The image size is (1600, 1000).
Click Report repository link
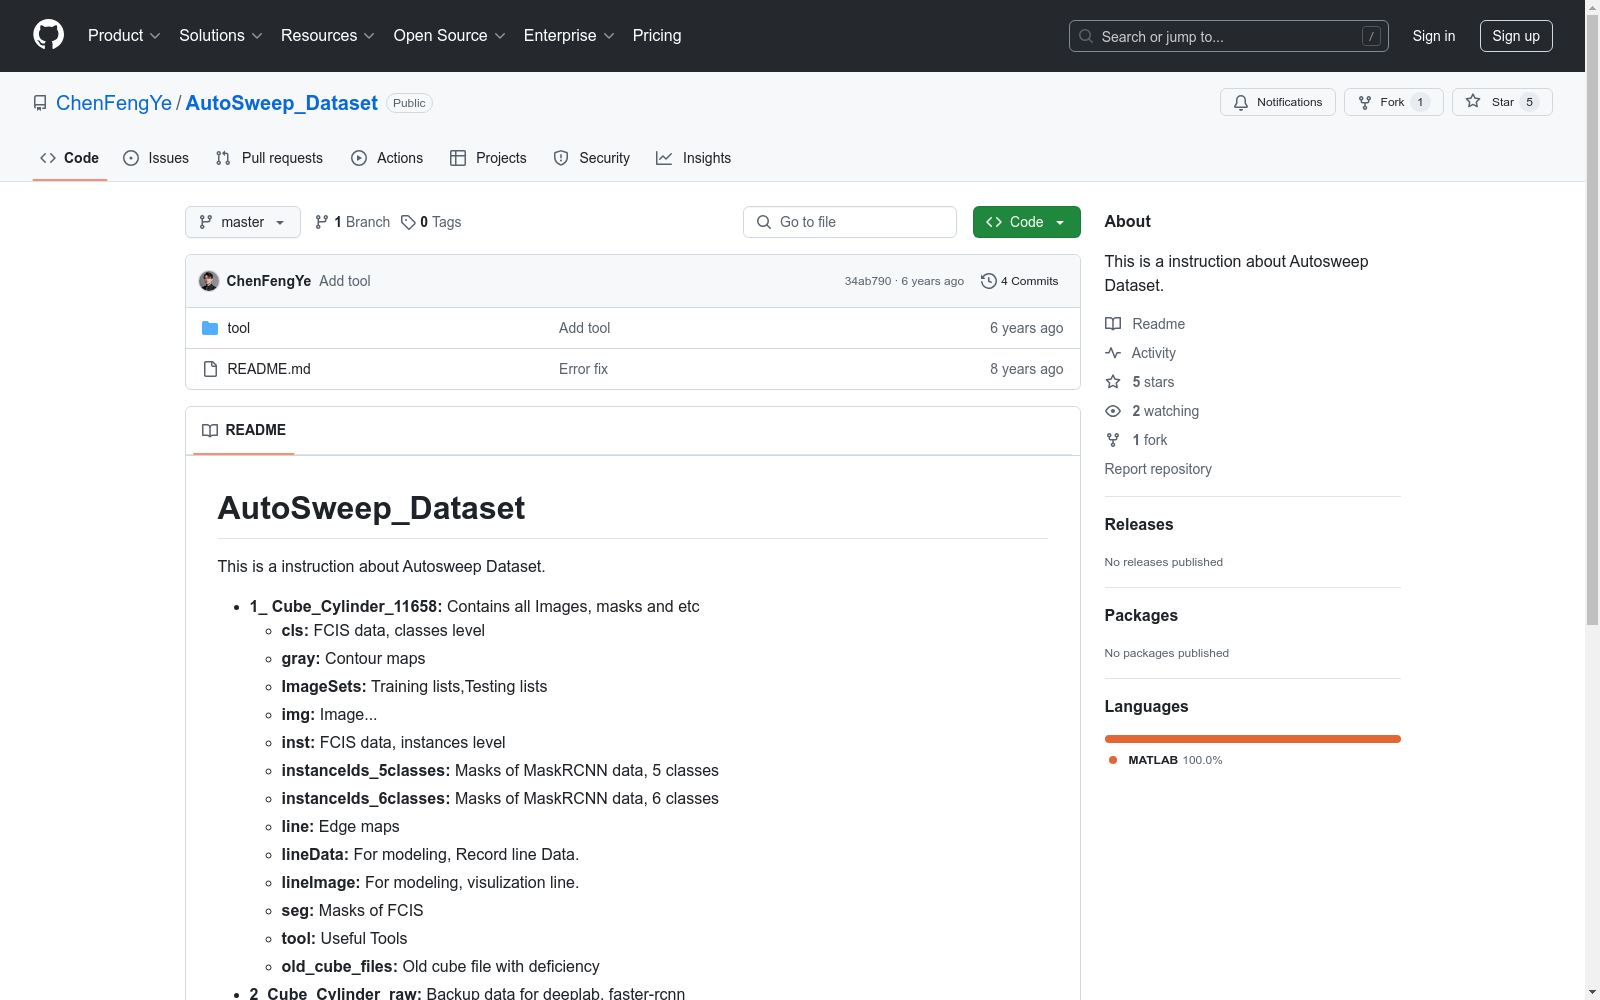pyautogui.click(x=1158, y=469)
